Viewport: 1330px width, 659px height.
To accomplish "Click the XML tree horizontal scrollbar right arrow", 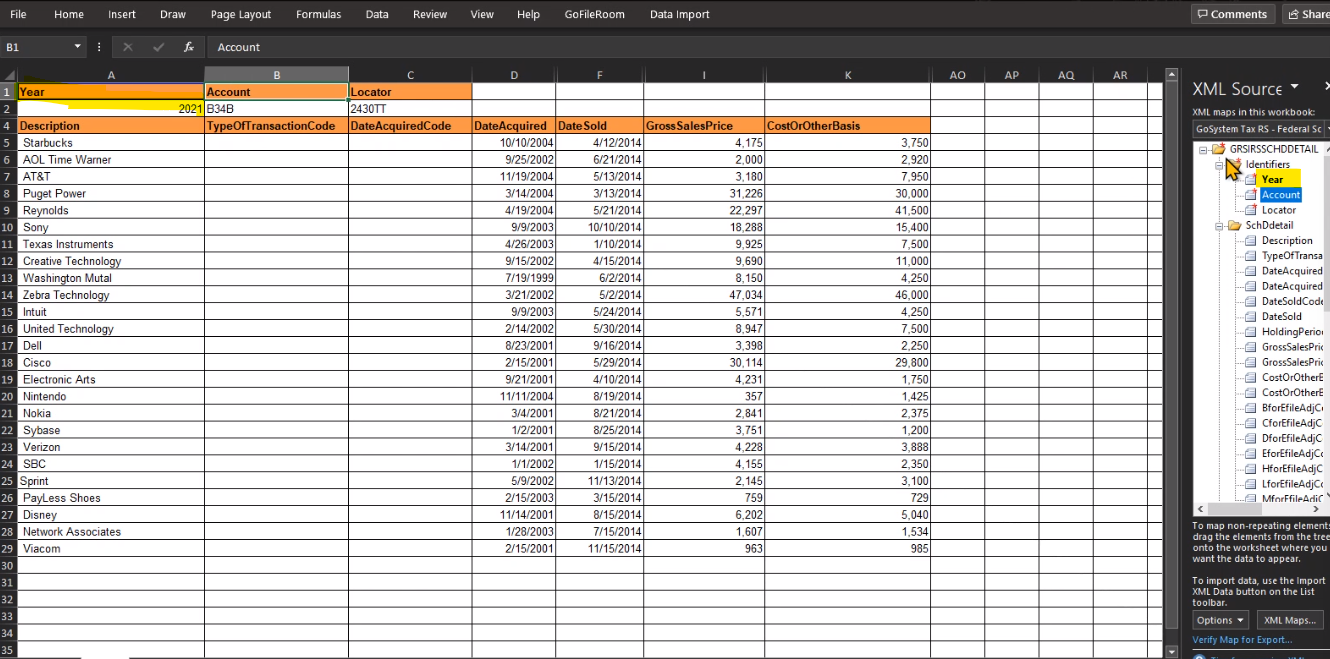I will 1316,509.
